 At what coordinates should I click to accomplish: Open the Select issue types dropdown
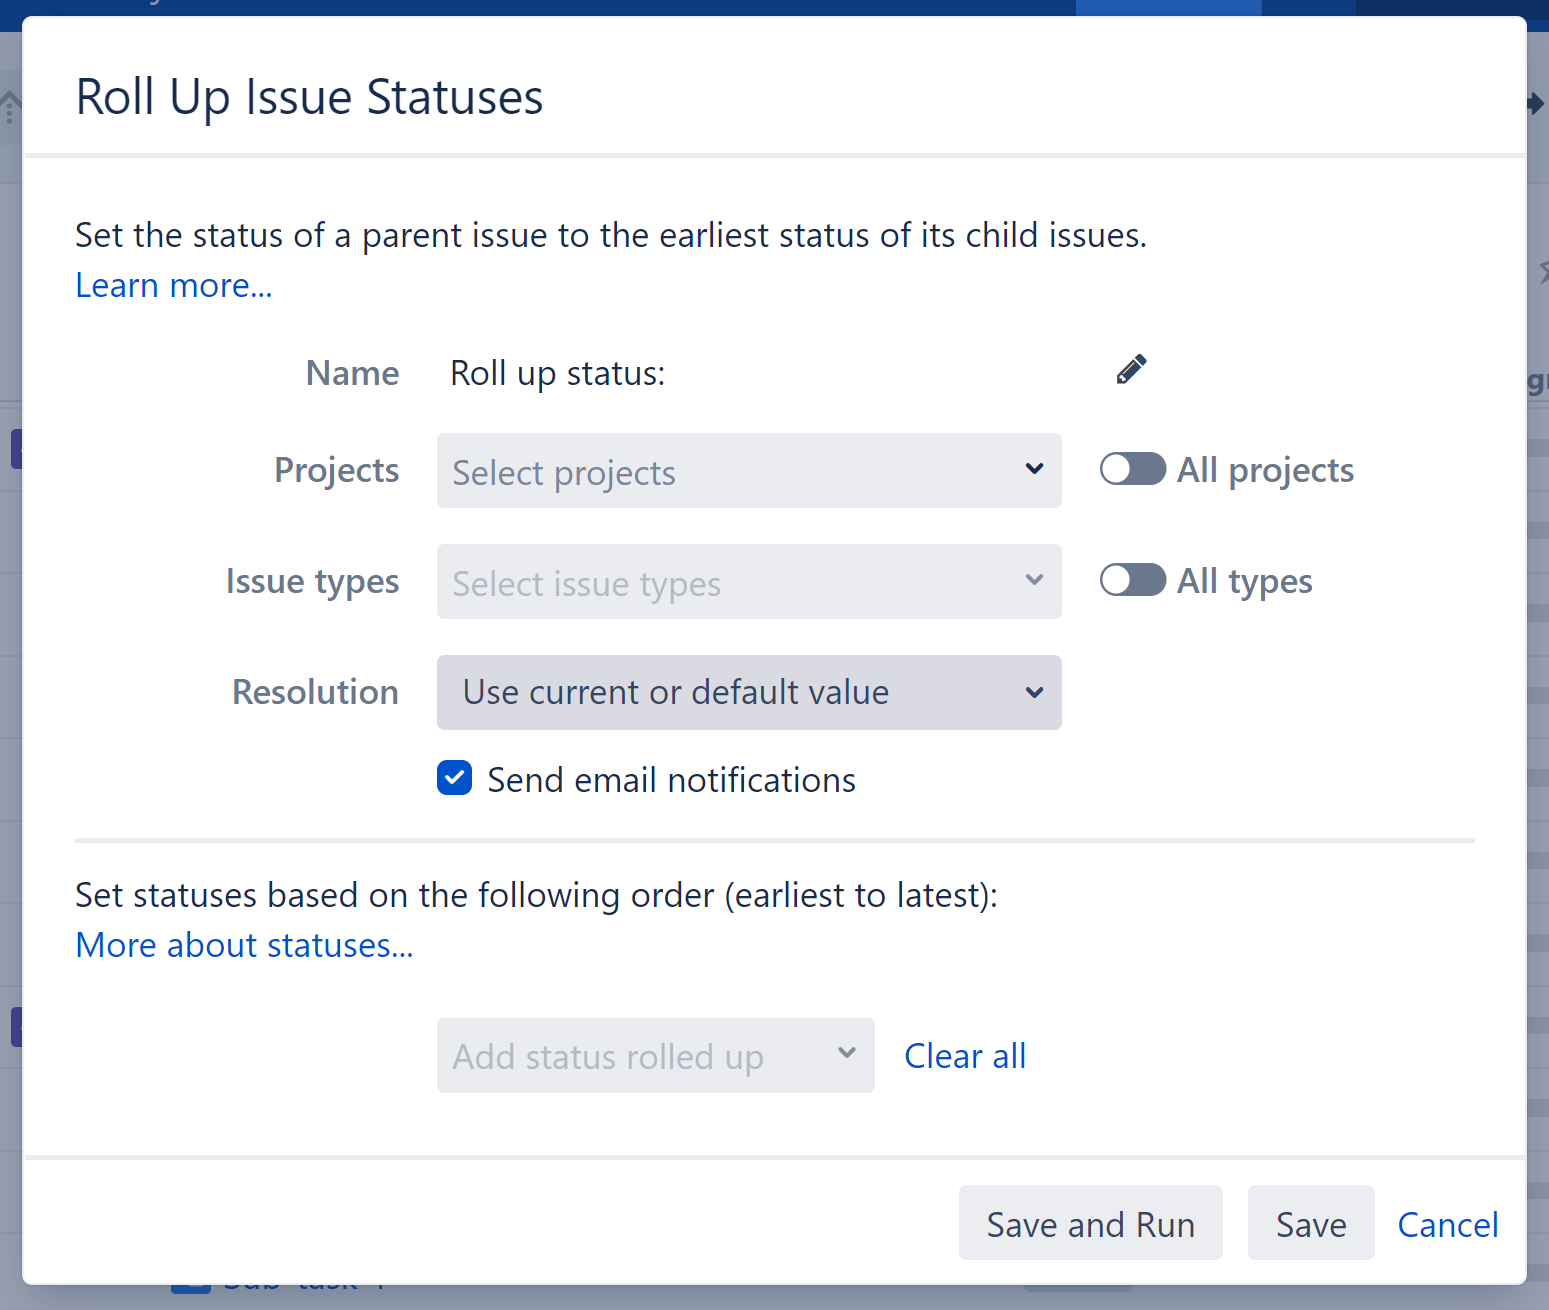[700, 582]
